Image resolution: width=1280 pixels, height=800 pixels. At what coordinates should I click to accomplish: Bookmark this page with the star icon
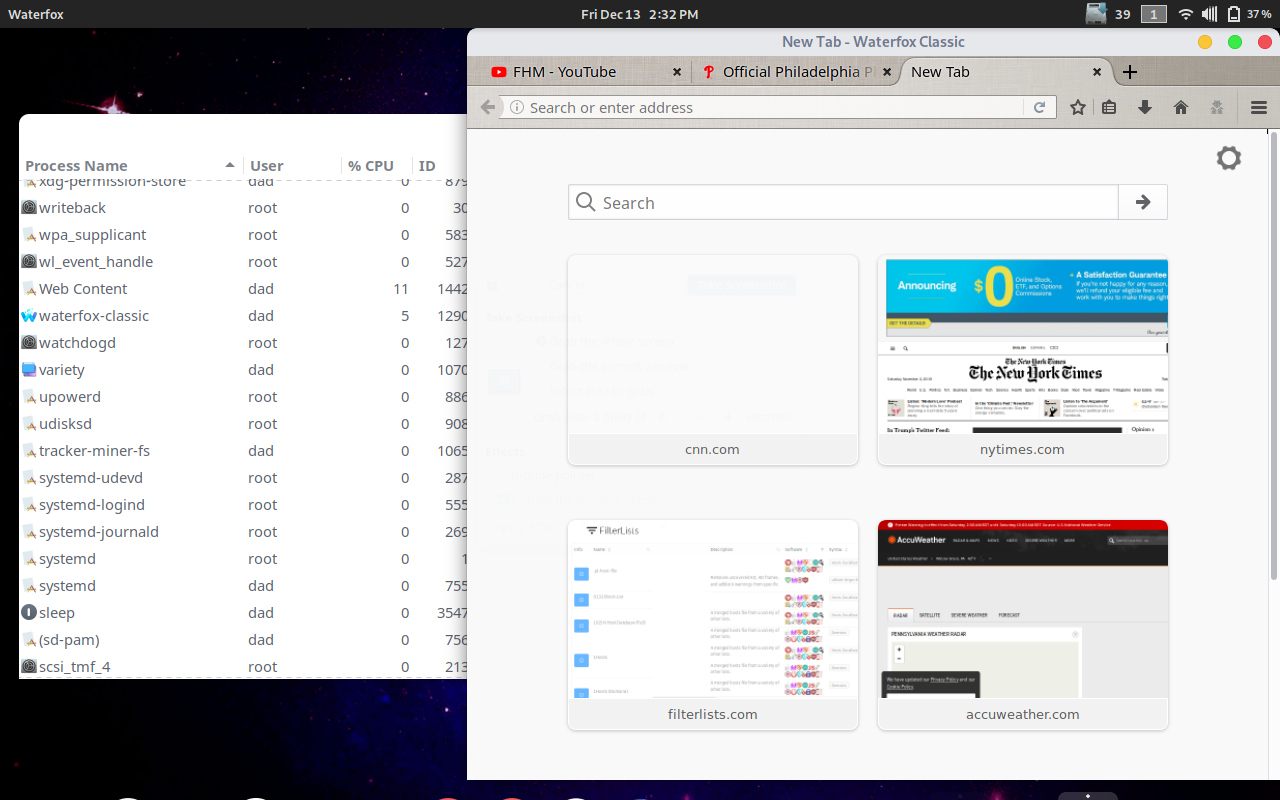(x=1077, y=106)
